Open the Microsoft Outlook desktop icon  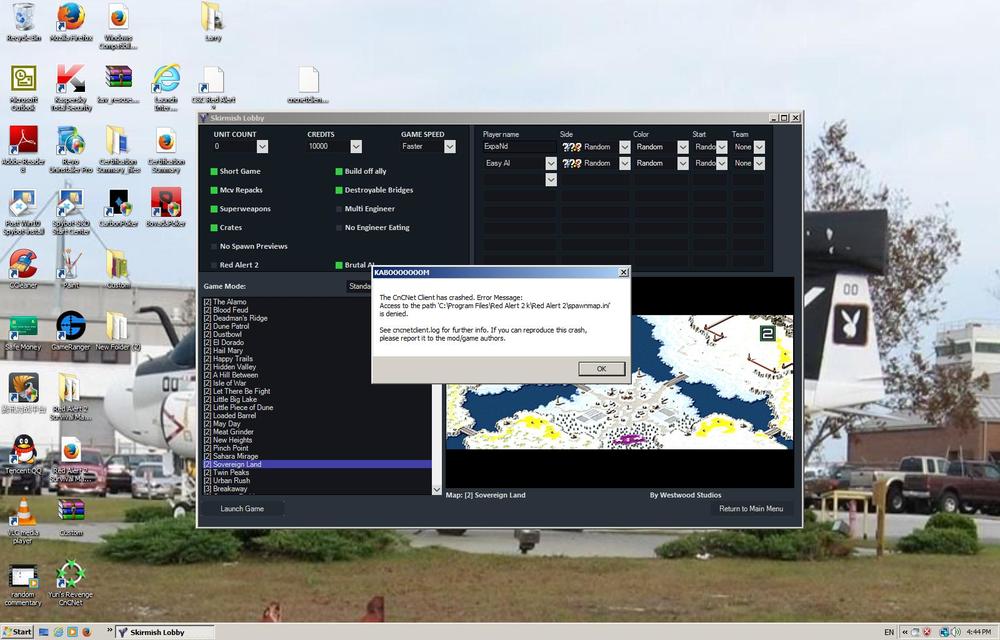[x=24, y=87]
